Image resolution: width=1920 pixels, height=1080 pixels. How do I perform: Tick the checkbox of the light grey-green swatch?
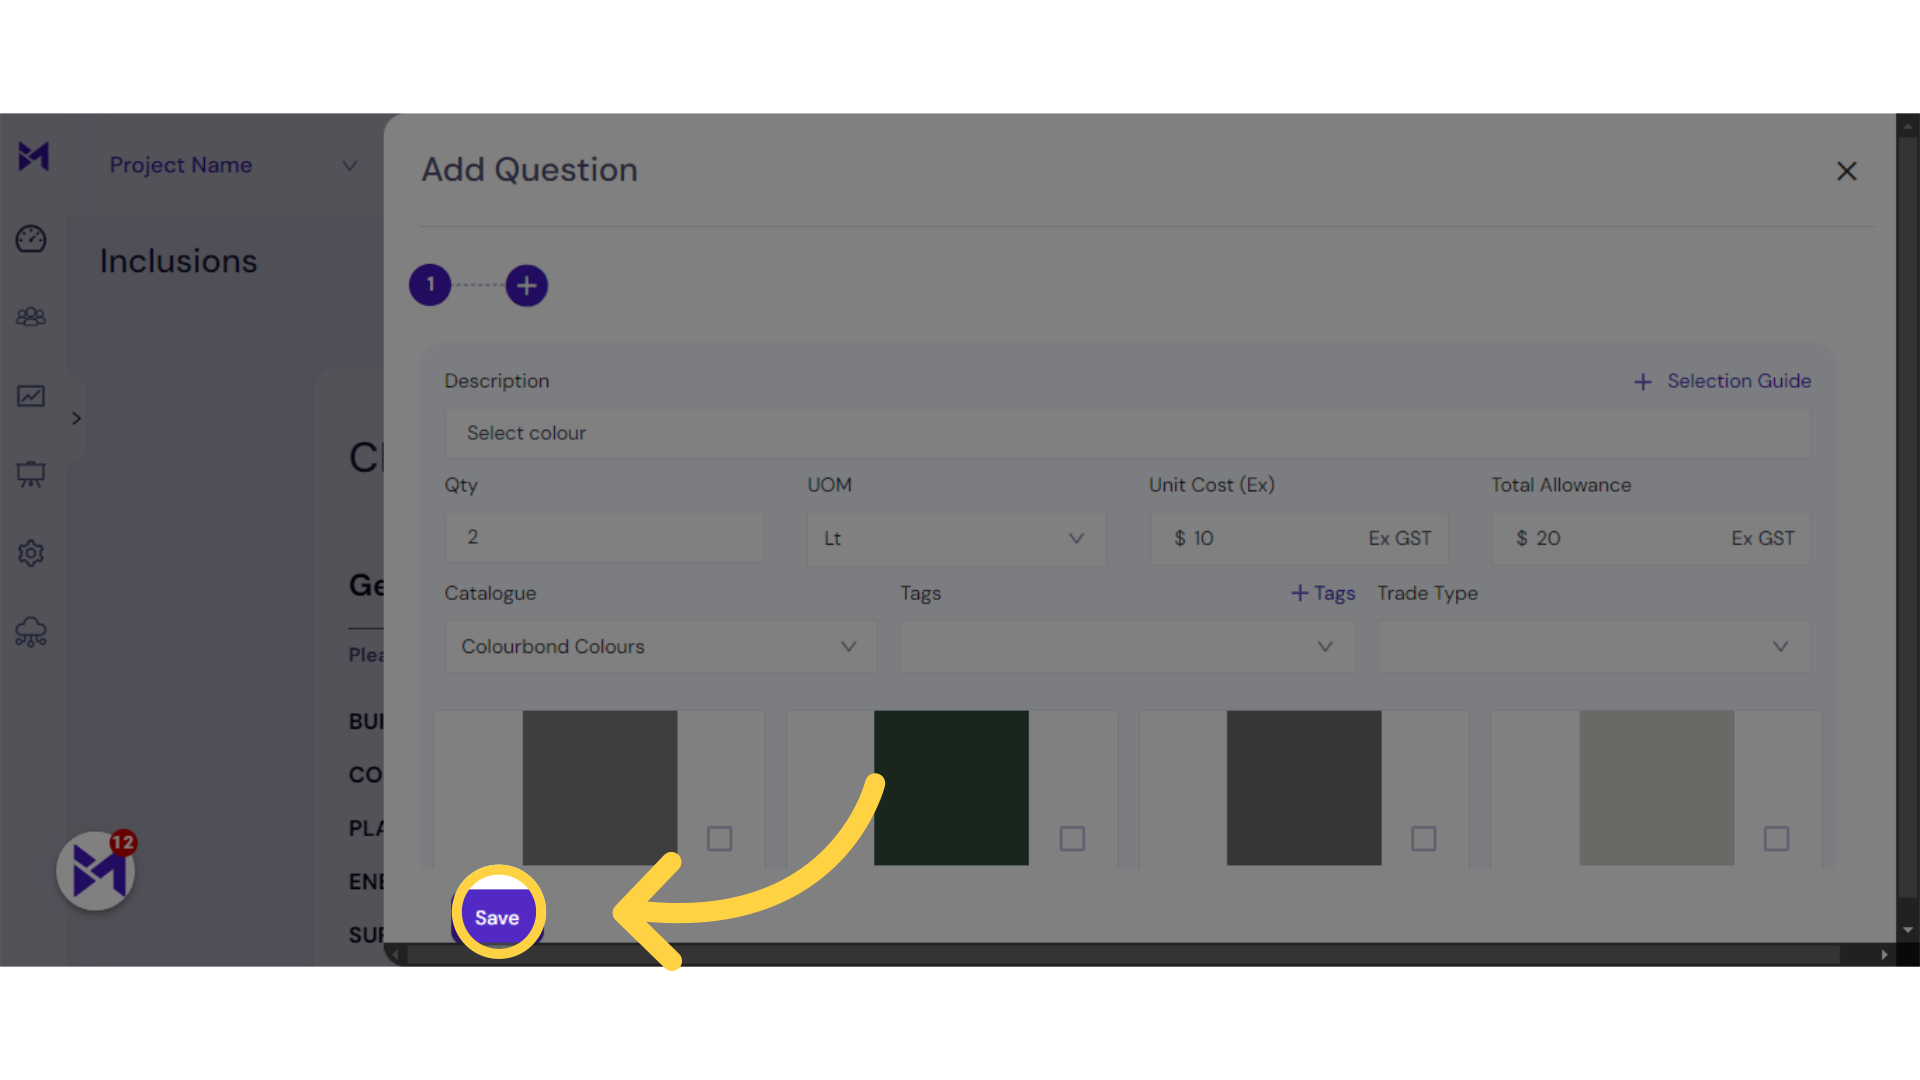pyautogui.click(x=1776, y=838)
